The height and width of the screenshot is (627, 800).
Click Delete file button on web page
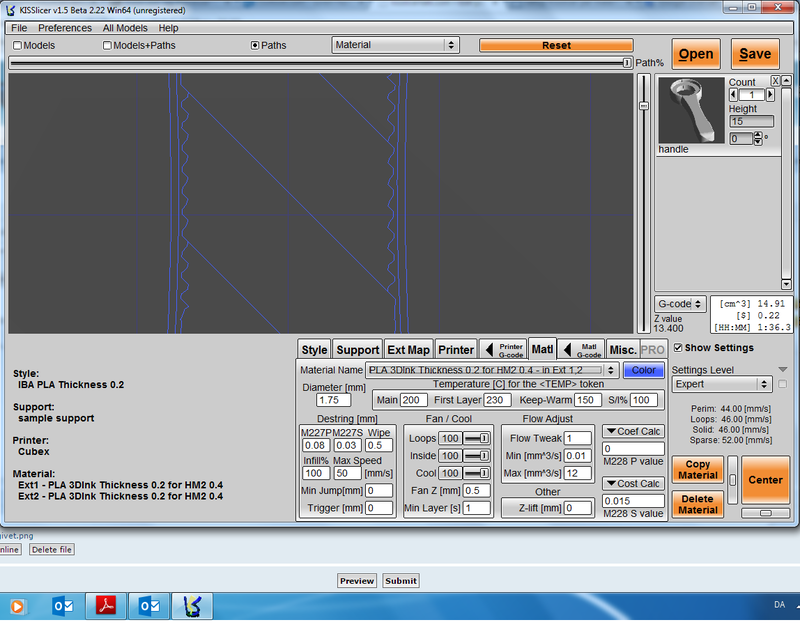click(x=52, y=549)
